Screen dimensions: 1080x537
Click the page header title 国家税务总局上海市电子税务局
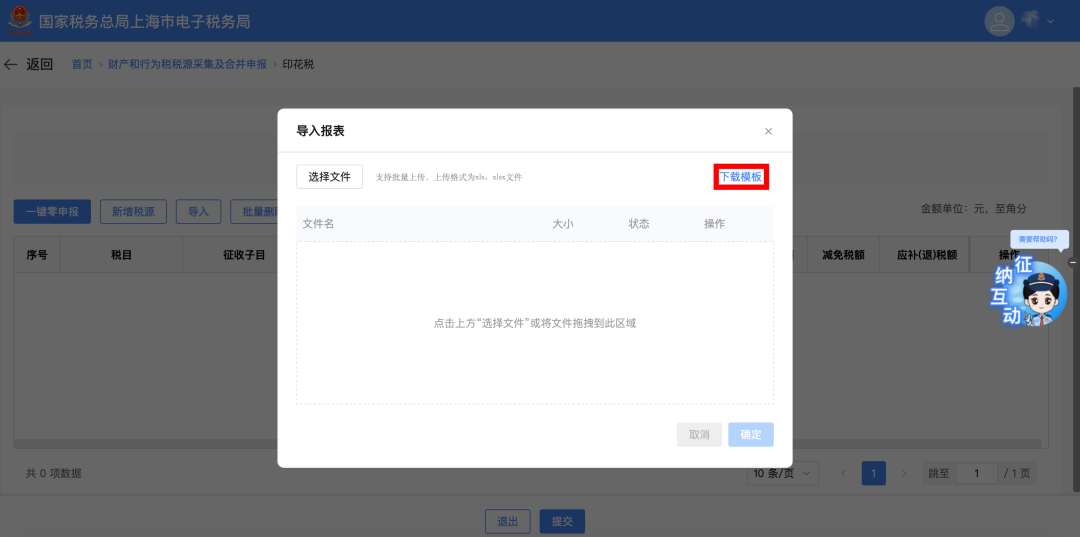[144, 21]
